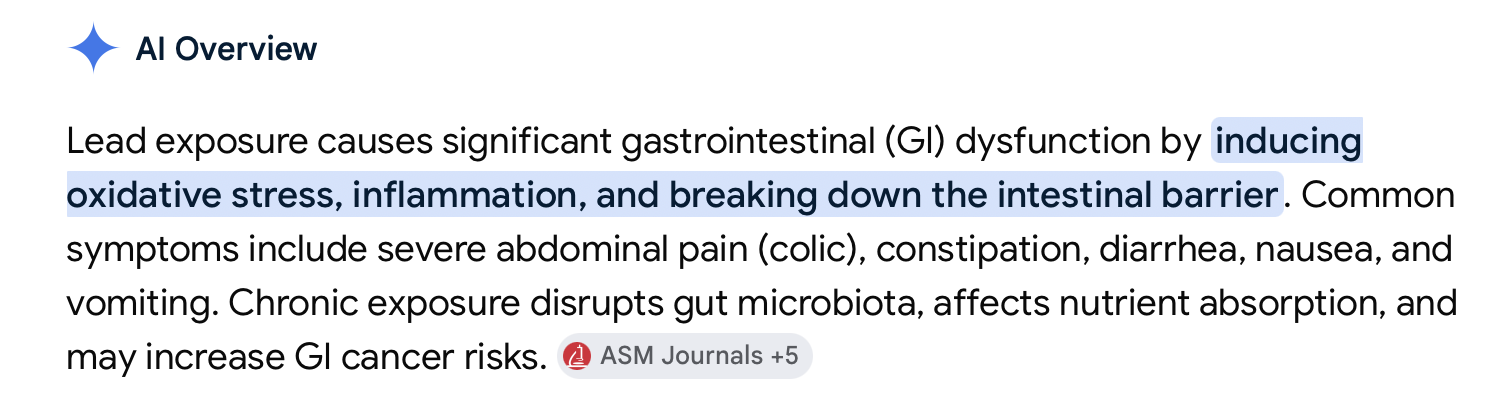
Task: Click the word "constipation"
Action: 982,246
